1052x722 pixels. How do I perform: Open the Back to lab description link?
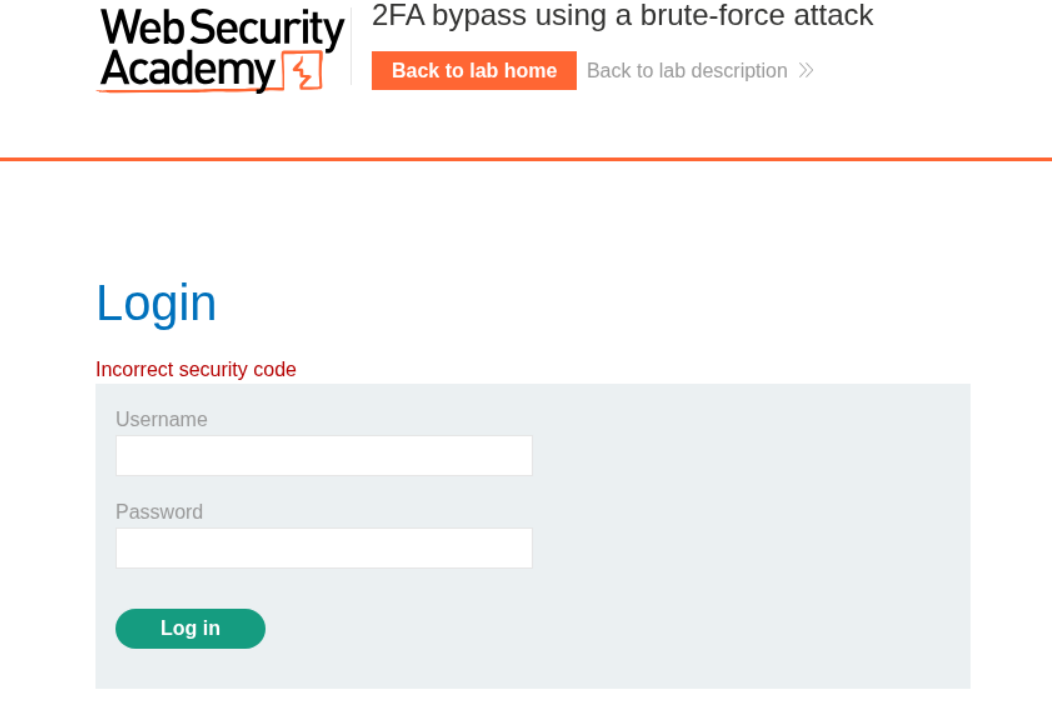click(687, 71)
